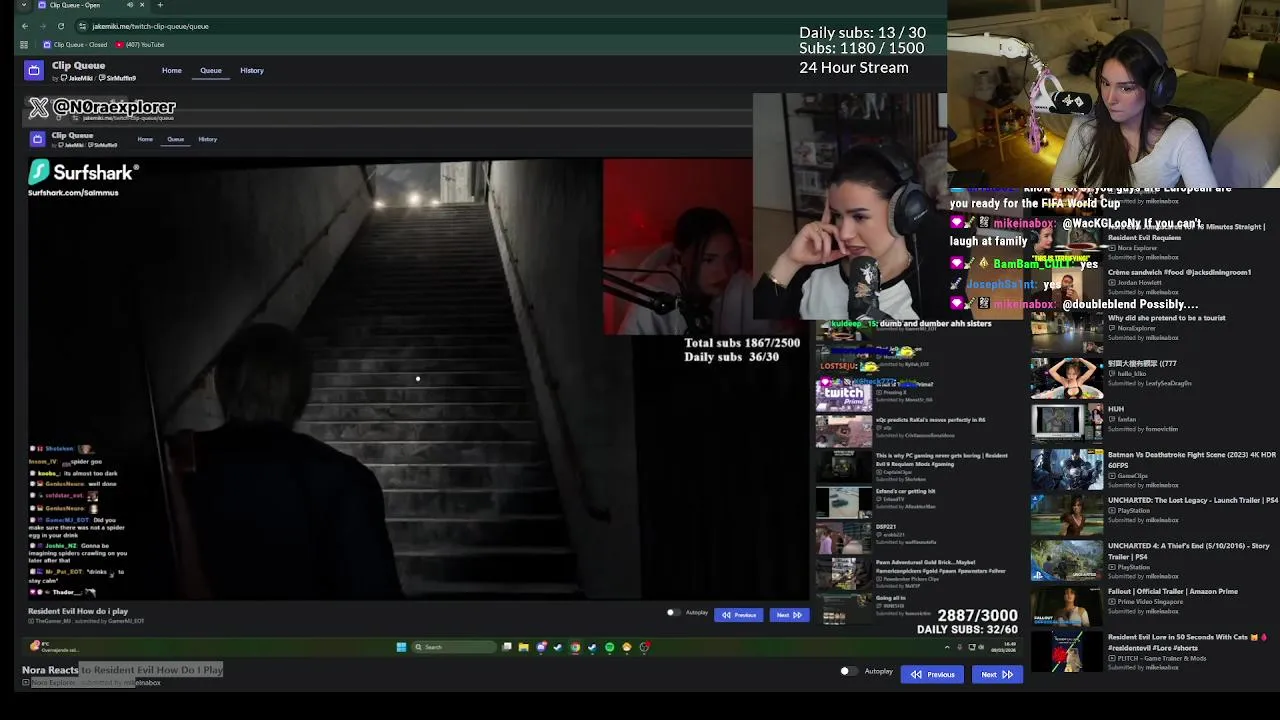This screenshot has height=720, width=1280.
Task: Click the Previous button inside the embedded clip
Action: point(739,615)
